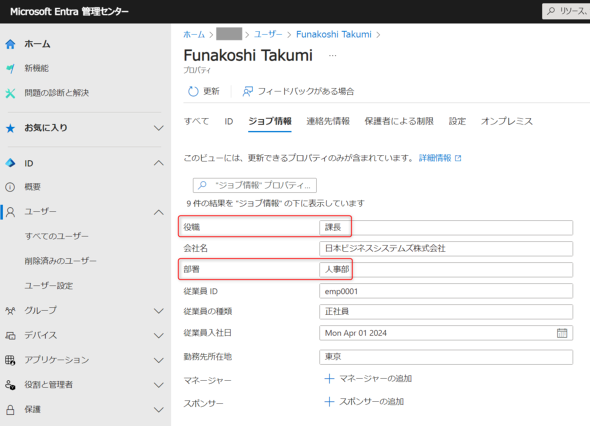The width and height of the screenshot is (590, 426).
Task: Click the 部署 field containing 人事部
Action: coord(446,270)
